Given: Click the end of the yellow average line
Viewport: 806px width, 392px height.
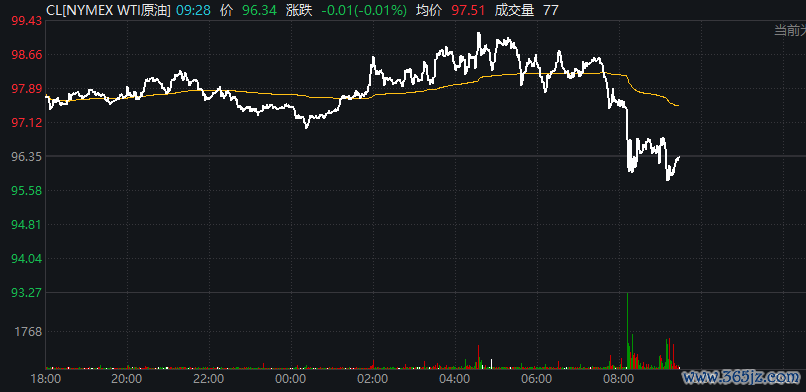Looking at the screenshot, I should (x=679, y=105).
